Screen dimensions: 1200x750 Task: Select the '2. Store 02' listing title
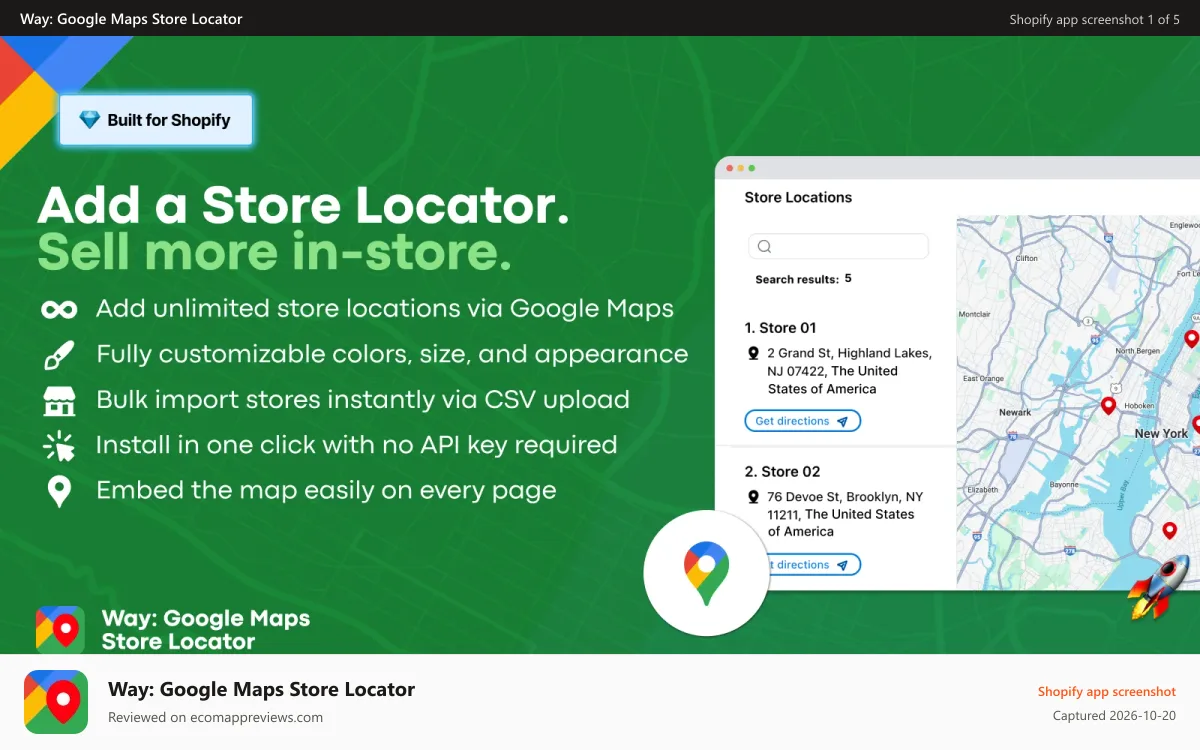(x=783, y=472)
